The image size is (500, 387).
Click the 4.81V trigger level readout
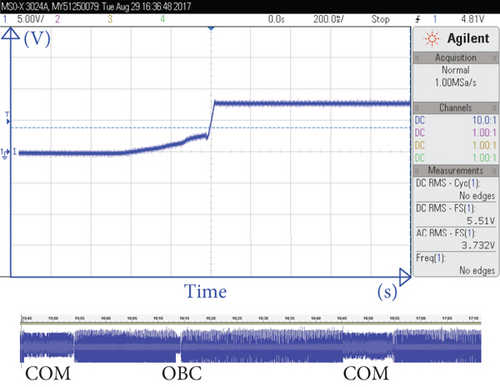click(472, 19)
